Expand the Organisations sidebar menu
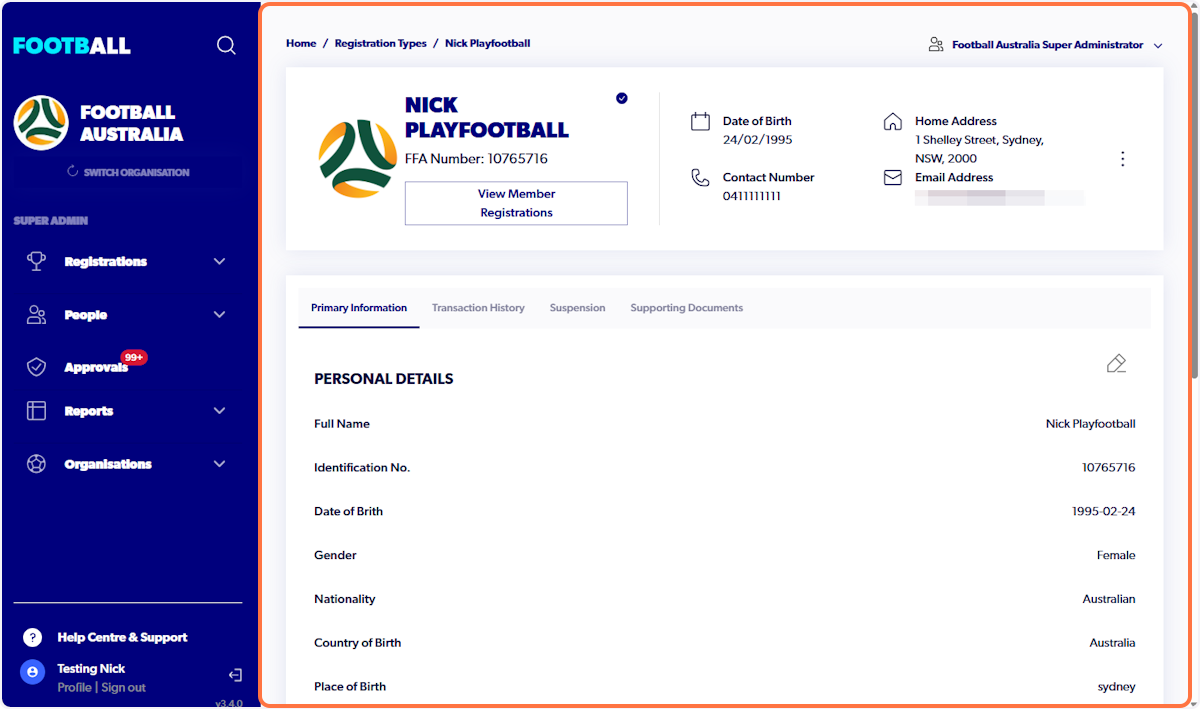This screenshot has width=1200, height=709. pos(219,463)
